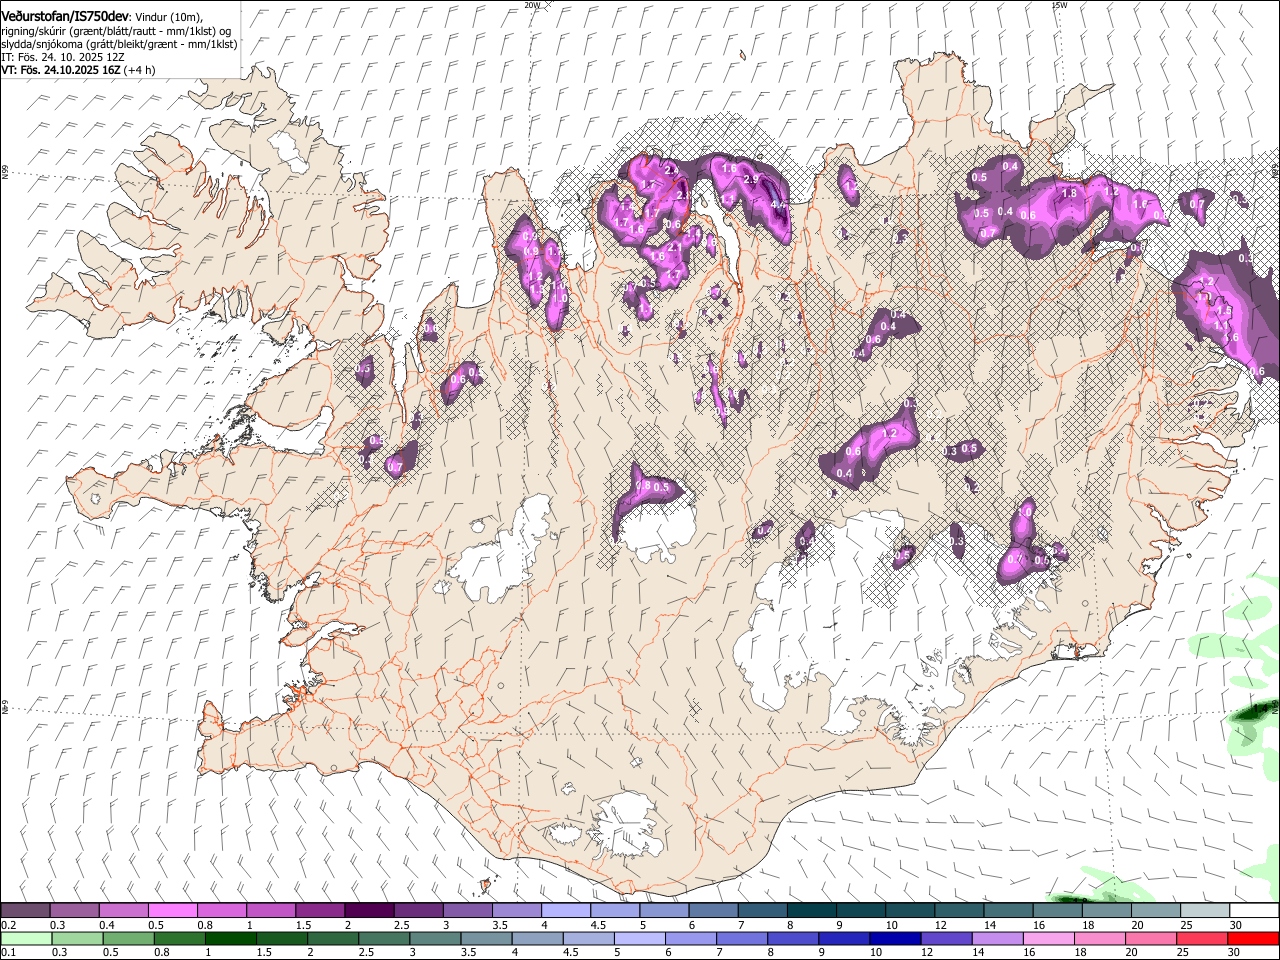Select the grey-green 3 swatch in the rain legend

[x=435, y=938]
